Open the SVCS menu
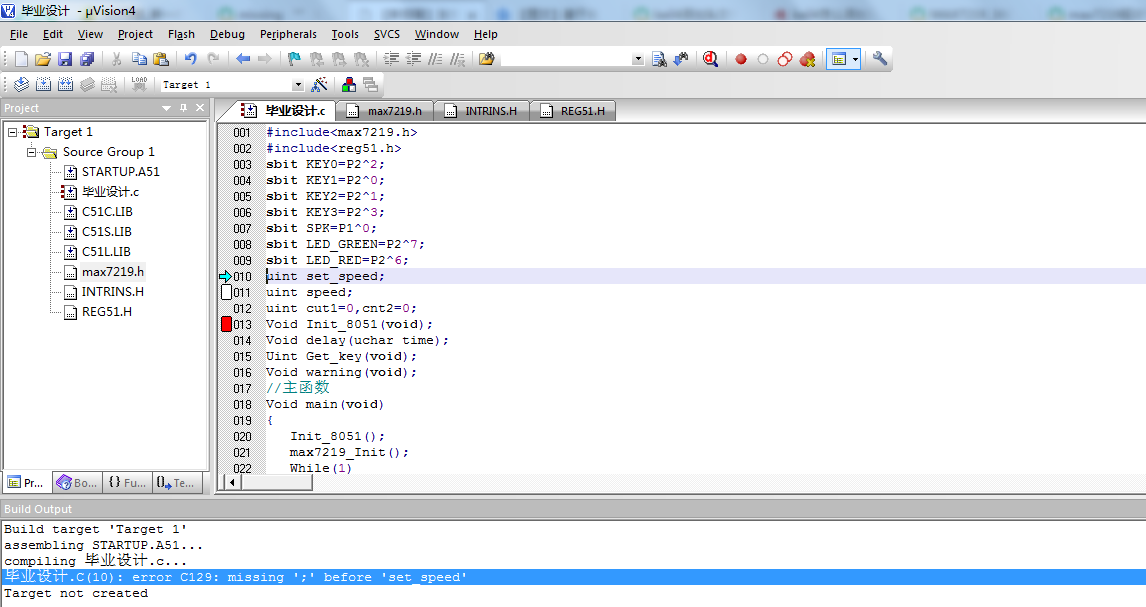The width and height of the screenshot is (1146, 607). coord(387,34)
